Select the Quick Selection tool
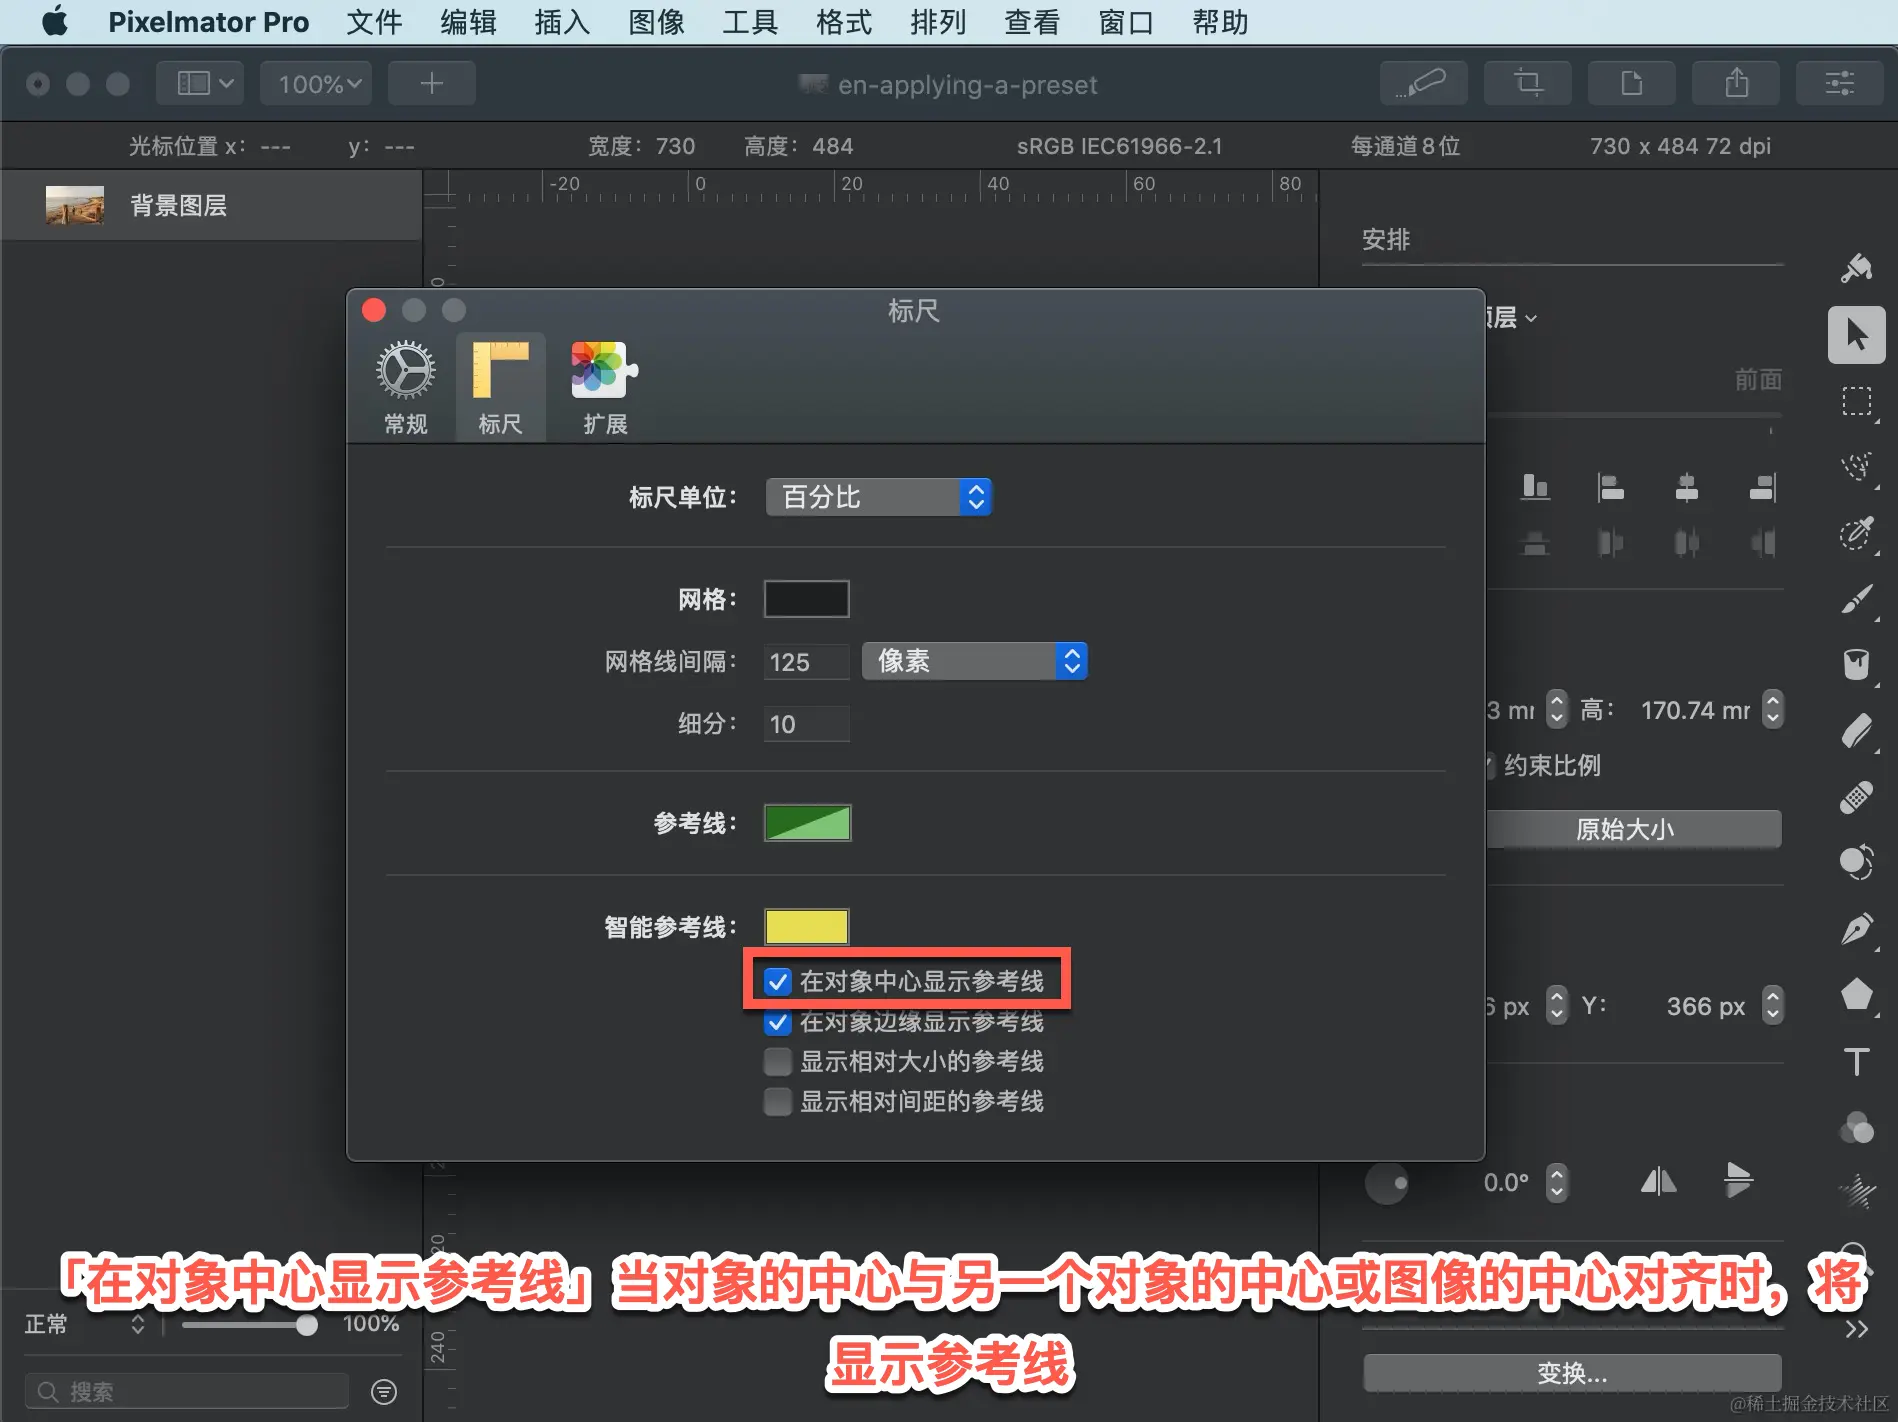 1857,533
